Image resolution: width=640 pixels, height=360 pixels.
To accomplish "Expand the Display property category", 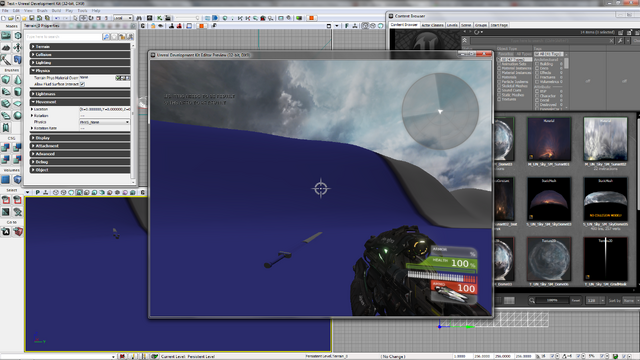I will click(80, 138).
